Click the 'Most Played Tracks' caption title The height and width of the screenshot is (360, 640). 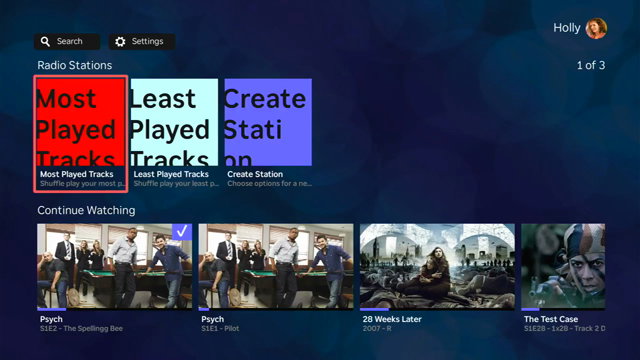[x=77, y=174]
